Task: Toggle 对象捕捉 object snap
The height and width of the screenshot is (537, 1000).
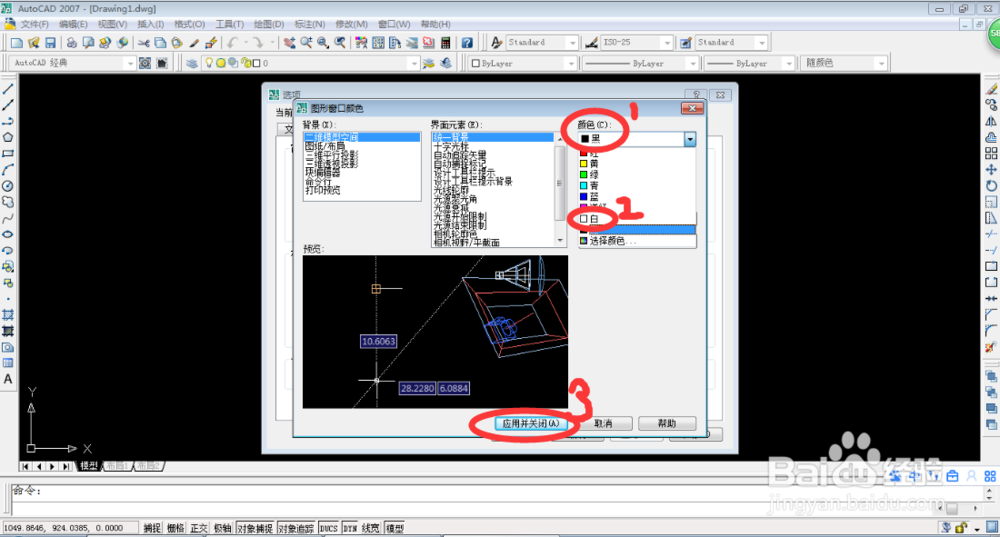Action: point(255,528)
